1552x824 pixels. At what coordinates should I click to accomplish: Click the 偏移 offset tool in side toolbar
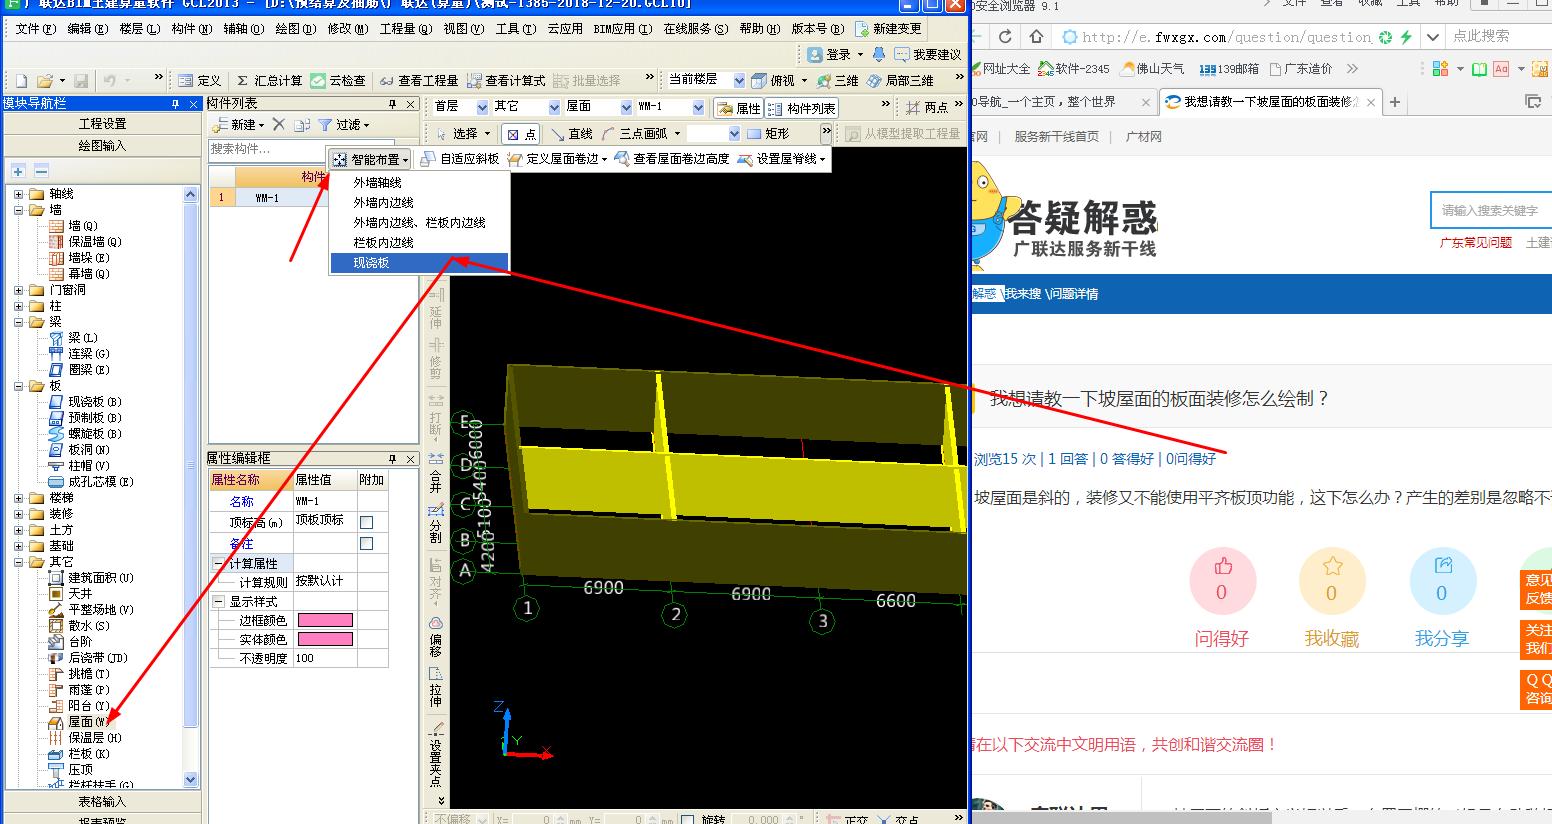click(x=436, y=636)
